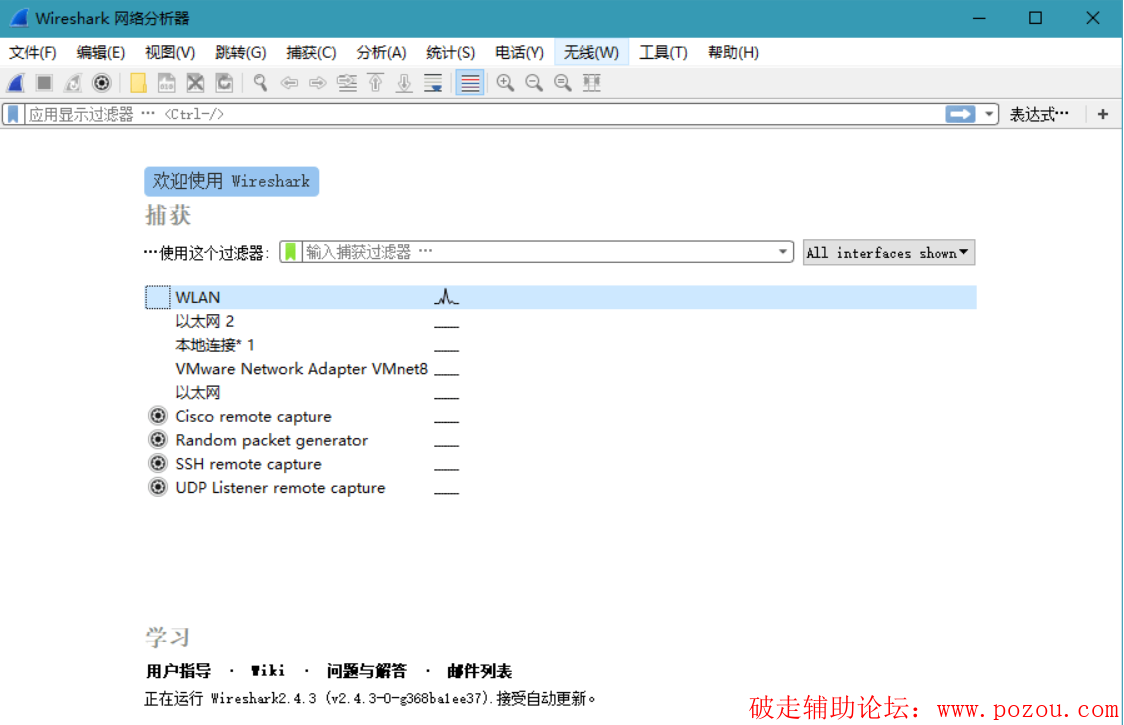Reload the capture file from the toolbar
The width and height of the screenshot is (1124, 725).
point(224,83)
